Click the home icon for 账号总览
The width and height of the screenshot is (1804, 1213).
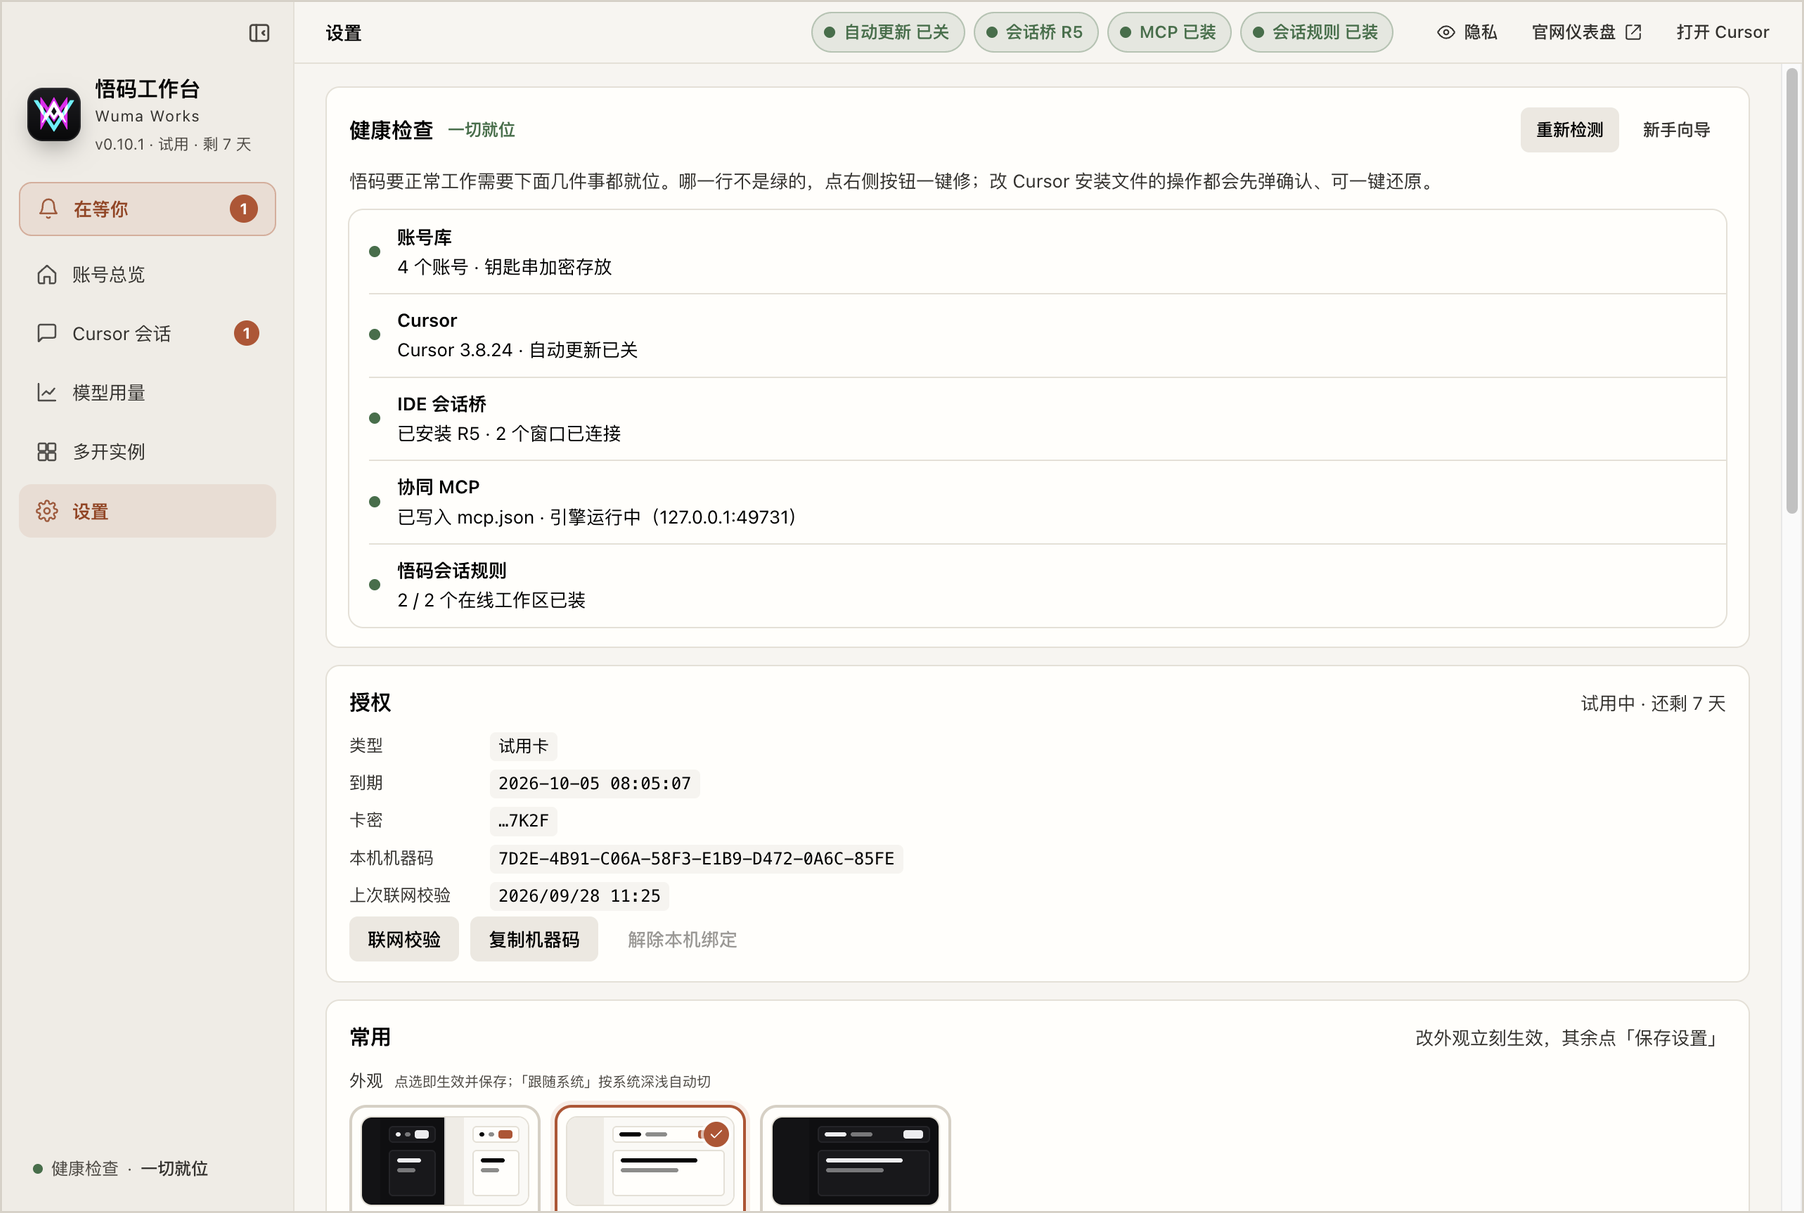tap(47, 274)
